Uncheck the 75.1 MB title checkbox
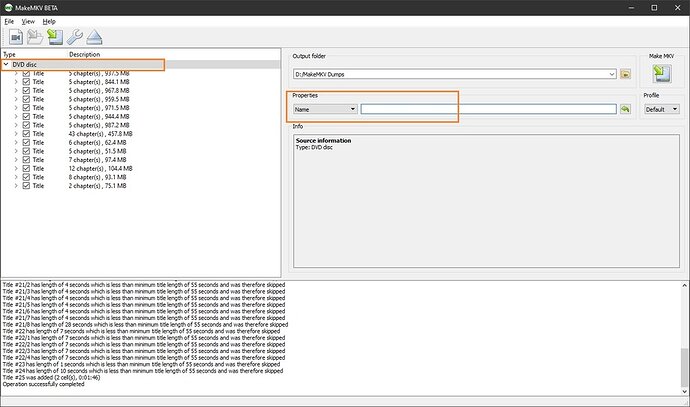Screen dimensions: 690x407 (x=26, y=186)
